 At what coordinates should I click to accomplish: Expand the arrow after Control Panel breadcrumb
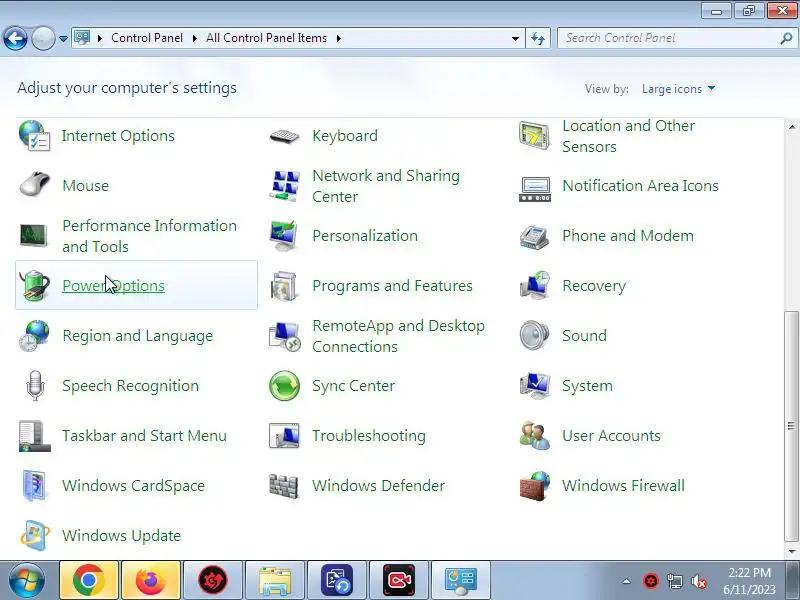click(194, 38)
